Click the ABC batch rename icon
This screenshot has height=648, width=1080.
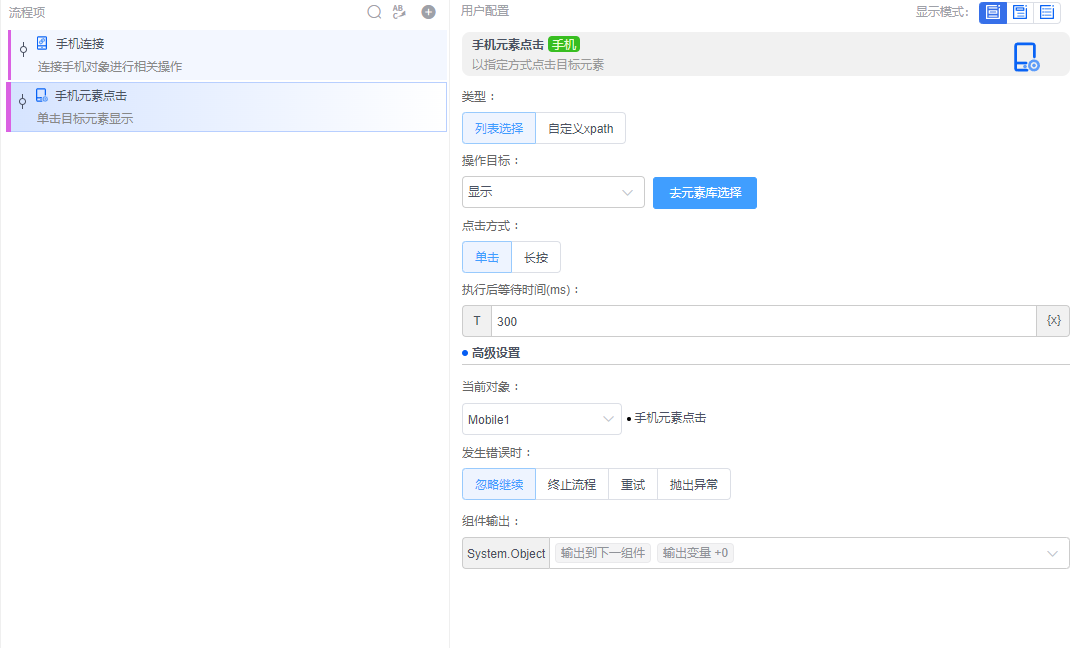(x=399, y=12)
